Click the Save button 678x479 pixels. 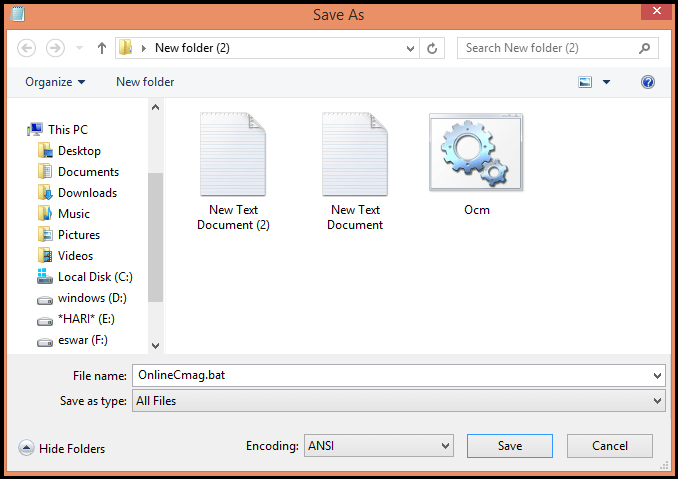tap(509, 446)
